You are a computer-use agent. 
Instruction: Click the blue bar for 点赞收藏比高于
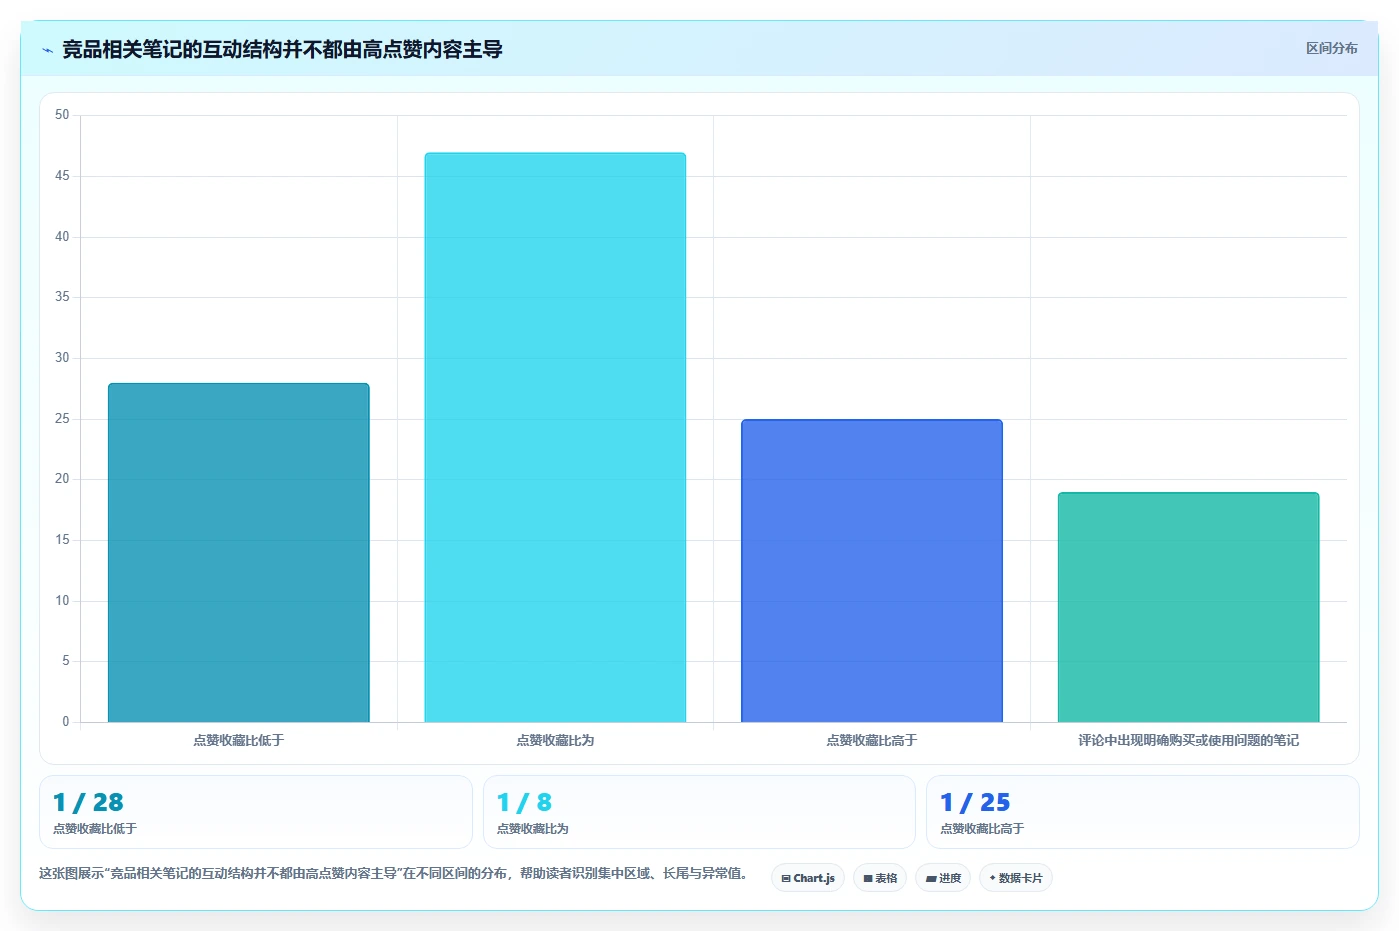872,571
